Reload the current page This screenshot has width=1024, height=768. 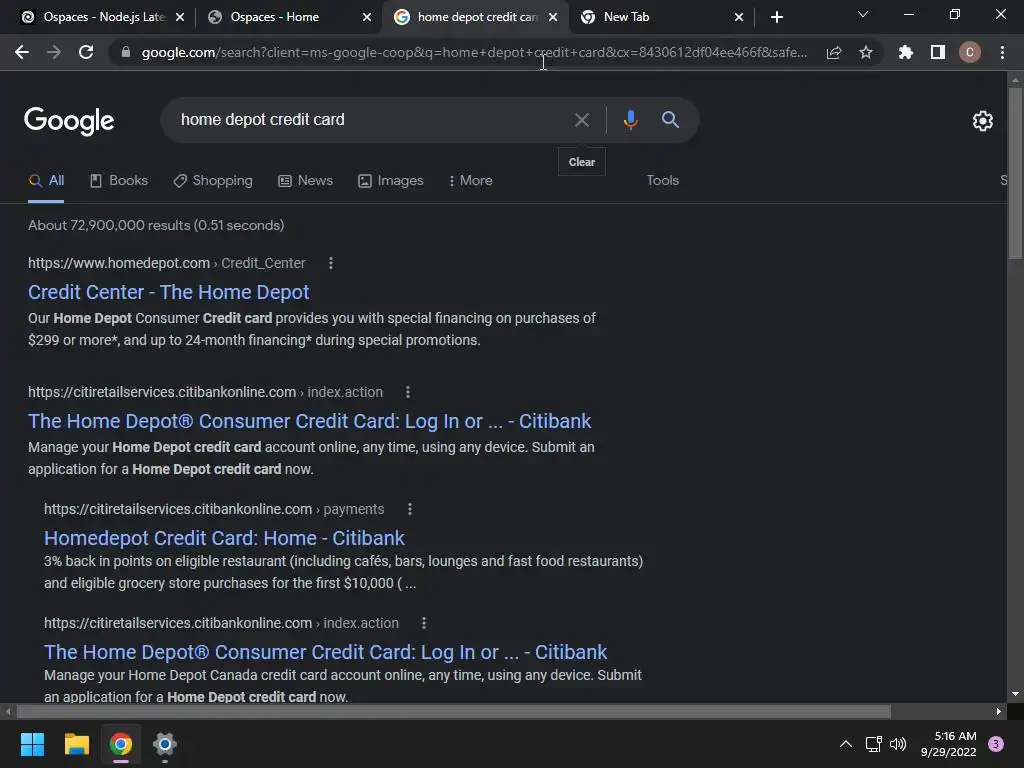click(x=86, y=52)
